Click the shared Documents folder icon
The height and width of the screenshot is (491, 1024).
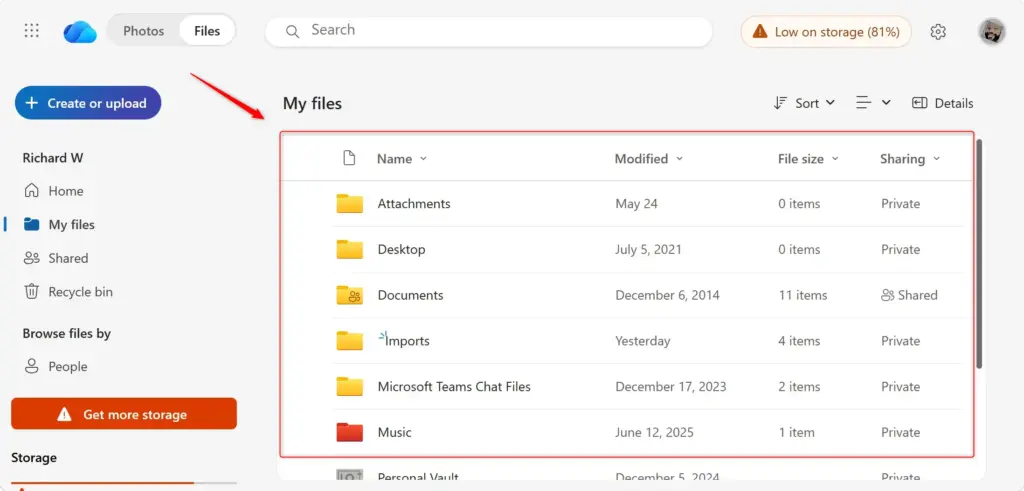point(349,295)
